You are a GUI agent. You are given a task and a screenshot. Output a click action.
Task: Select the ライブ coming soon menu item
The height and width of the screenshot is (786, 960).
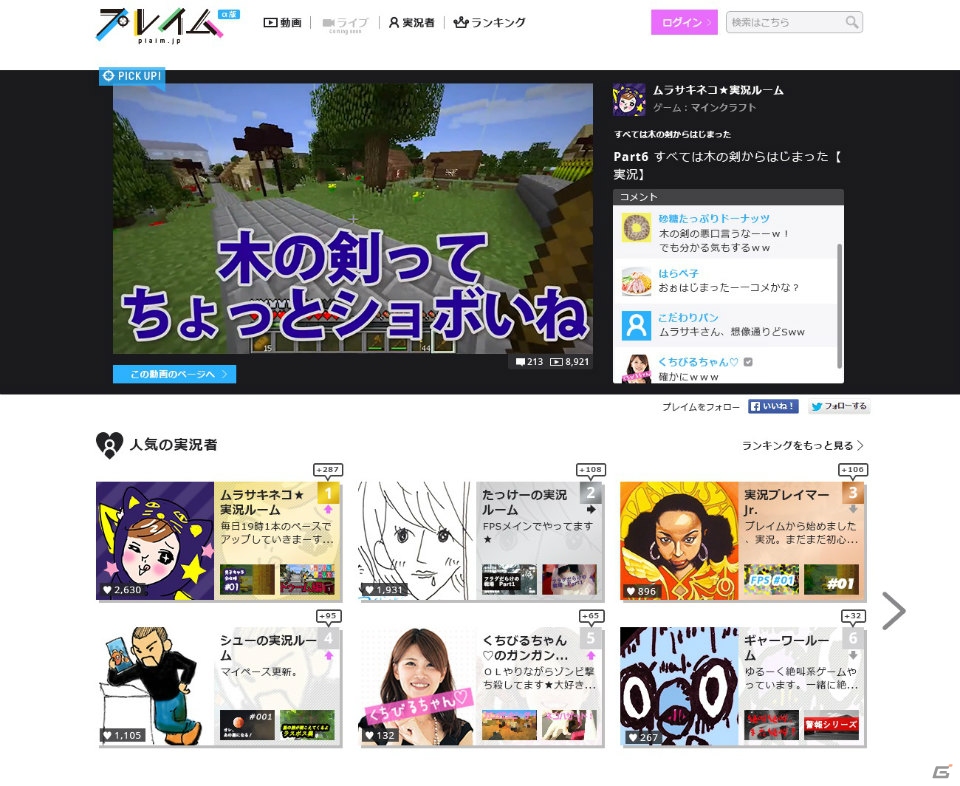point(345,24)
